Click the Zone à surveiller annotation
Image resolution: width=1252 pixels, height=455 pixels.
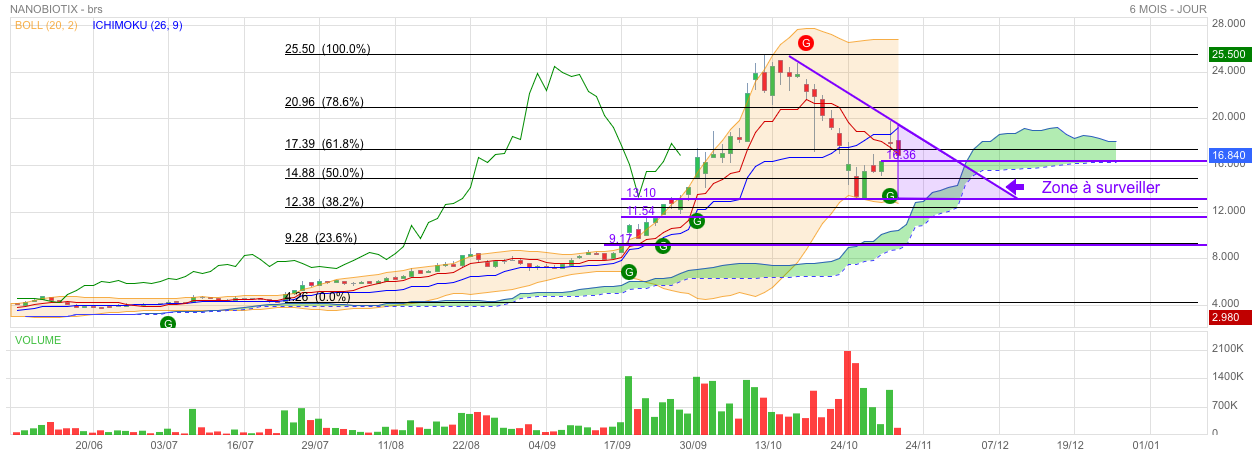tap(1101, 187)
